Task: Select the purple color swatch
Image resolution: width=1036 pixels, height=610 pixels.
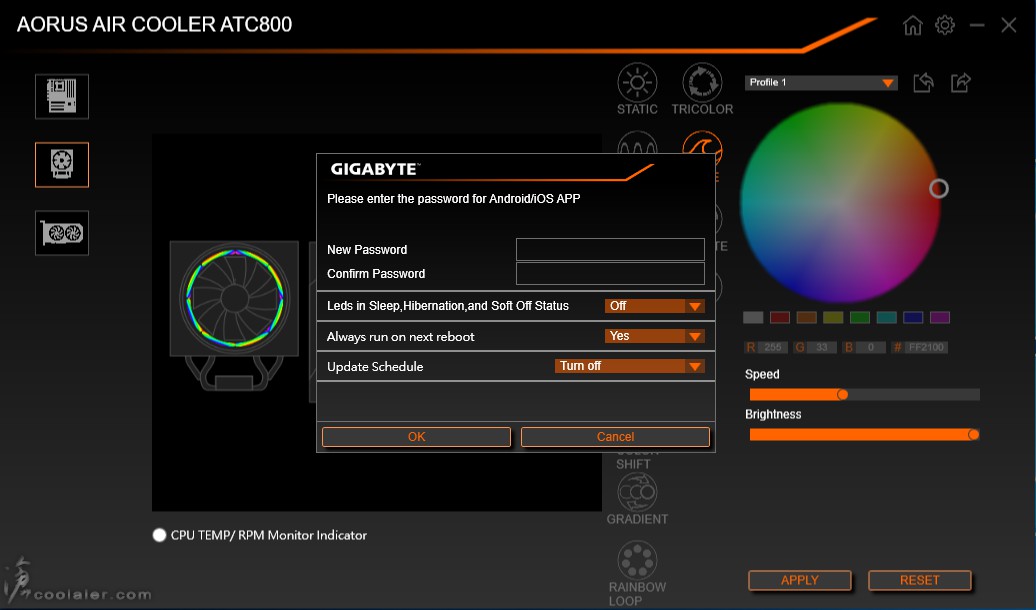Action: 940,318
